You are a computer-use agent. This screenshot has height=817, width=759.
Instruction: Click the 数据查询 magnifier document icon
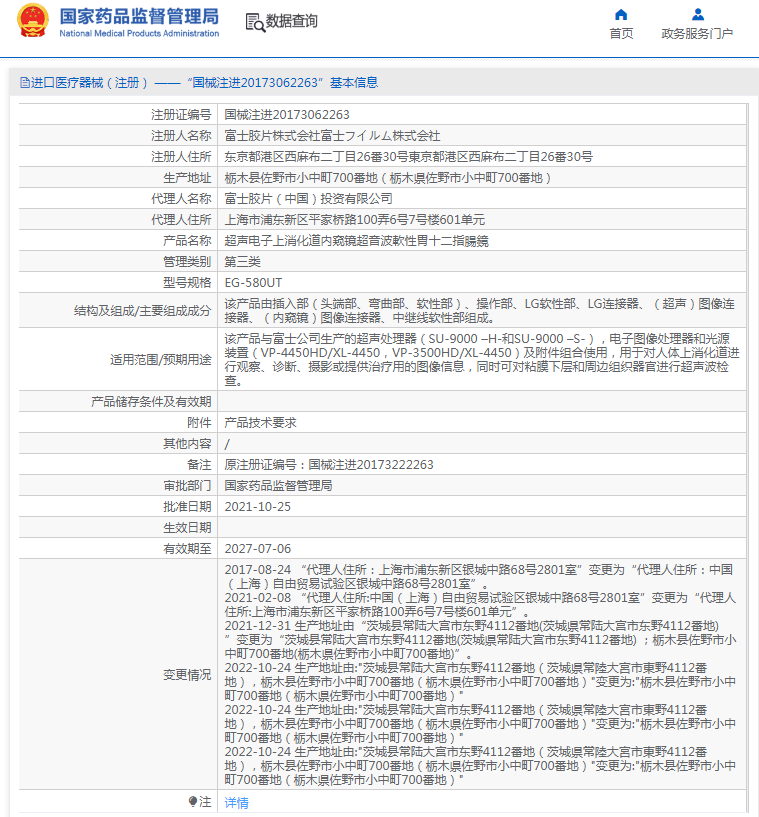point(255,22)
